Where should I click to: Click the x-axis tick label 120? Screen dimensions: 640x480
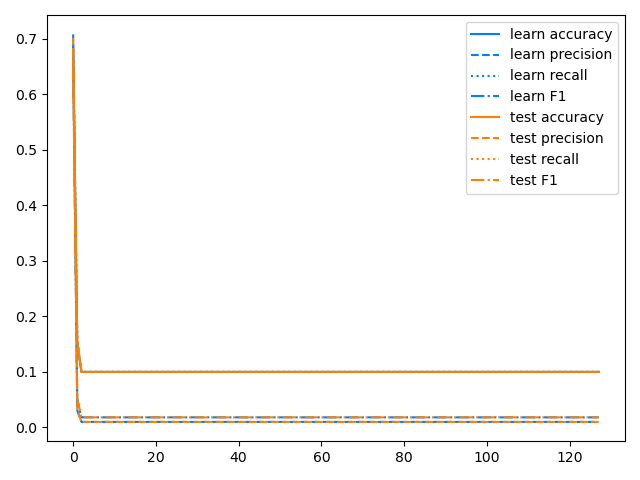click(x=570, y=457)
